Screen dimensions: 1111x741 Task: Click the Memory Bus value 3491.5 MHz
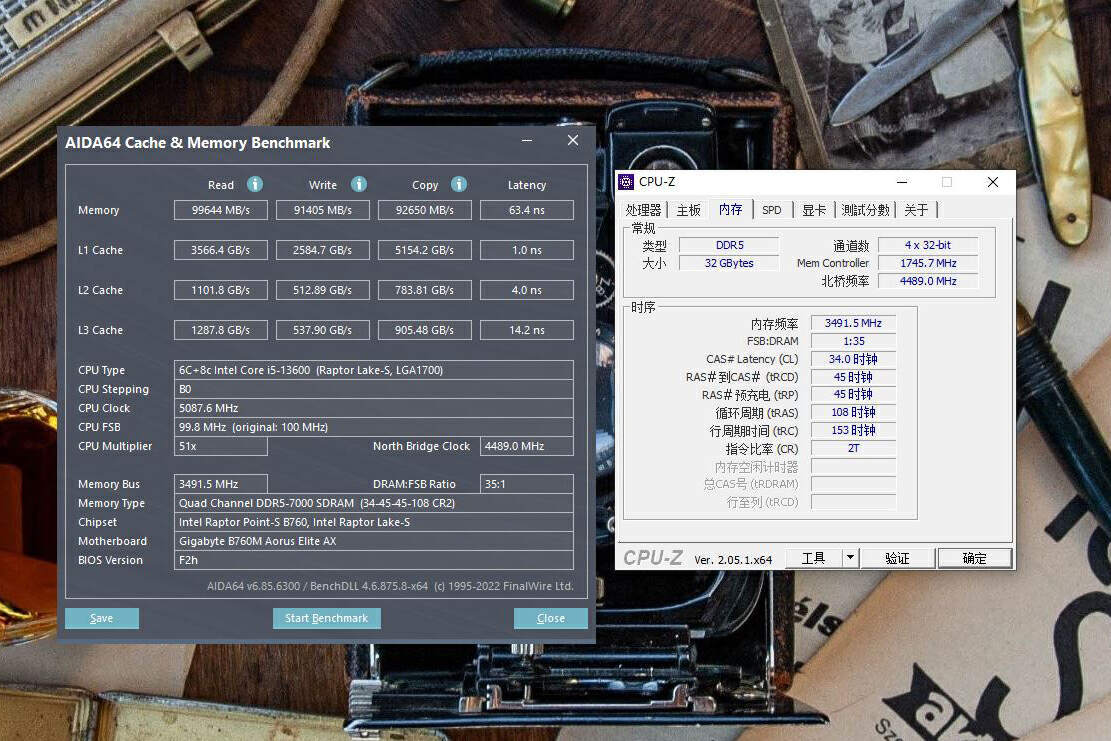(x=221, y=484)
